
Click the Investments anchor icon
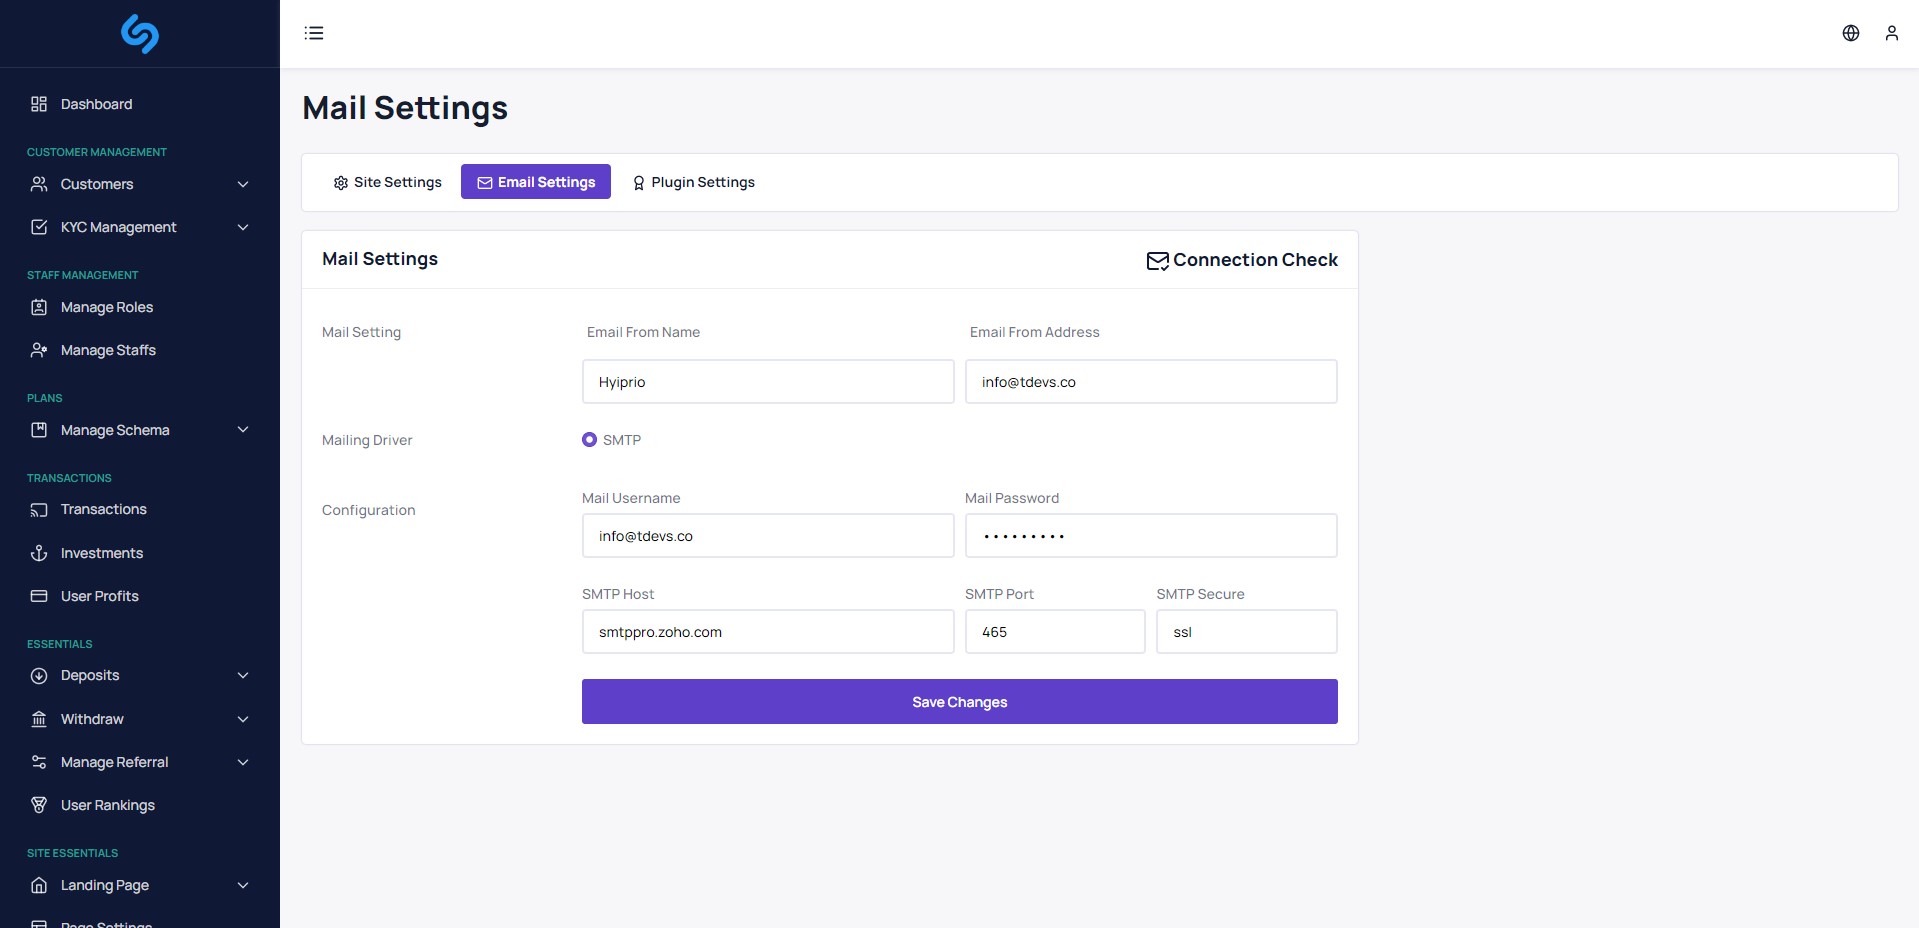(39, 553)
